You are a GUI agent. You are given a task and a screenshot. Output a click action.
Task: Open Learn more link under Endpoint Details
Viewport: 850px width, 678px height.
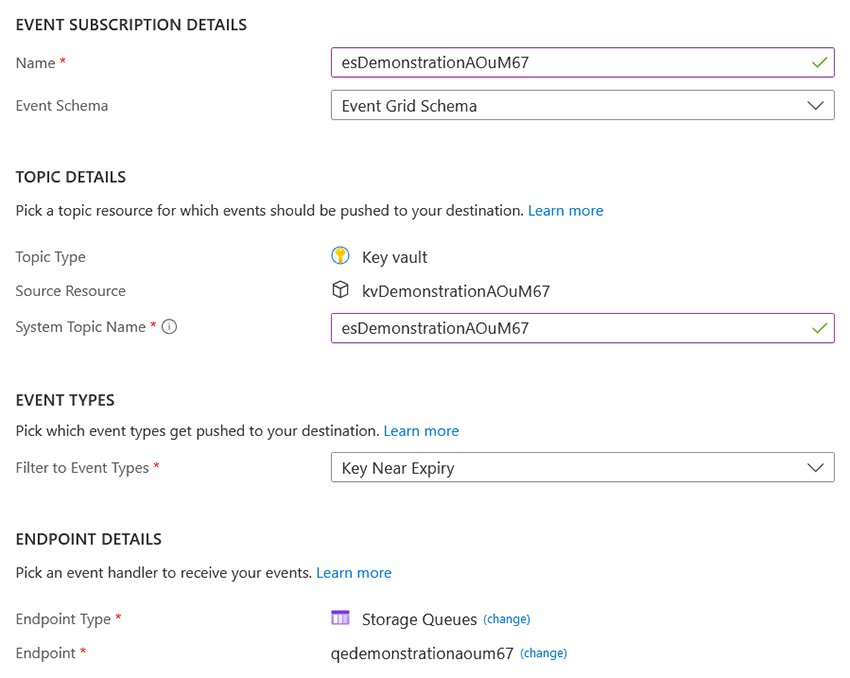click(353, 573)
